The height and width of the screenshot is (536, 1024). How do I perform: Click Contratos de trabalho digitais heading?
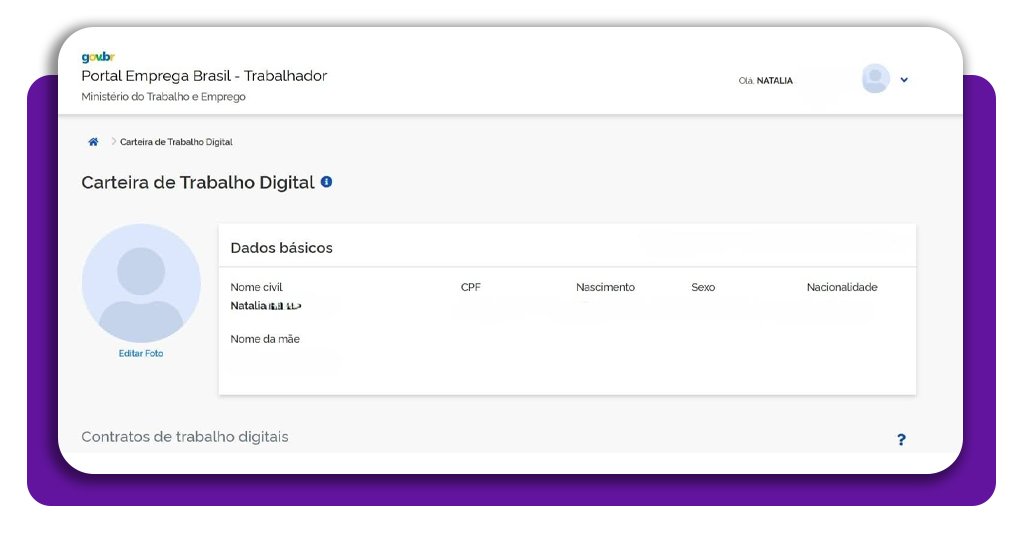click(185, 437)
